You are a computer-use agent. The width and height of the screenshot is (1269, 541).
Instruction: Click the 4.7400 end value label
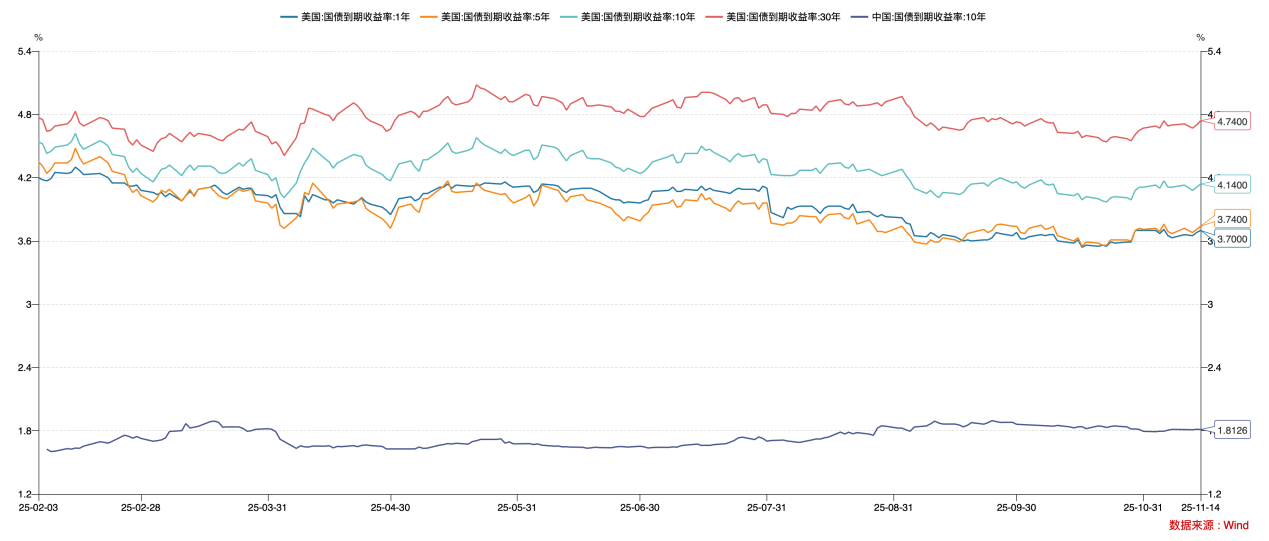[1232, 121]
